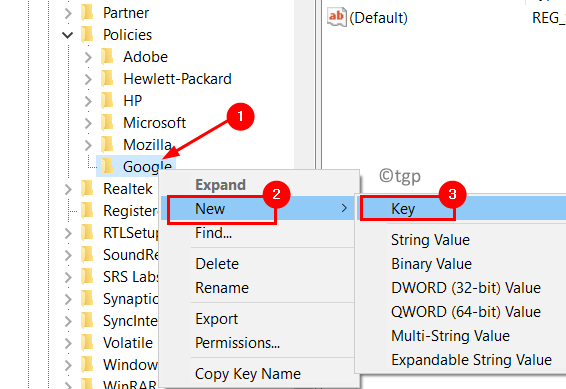Open the New submenu
Image resolution: width=566 pixels, height=389 pixels.
tap(259, 209)
